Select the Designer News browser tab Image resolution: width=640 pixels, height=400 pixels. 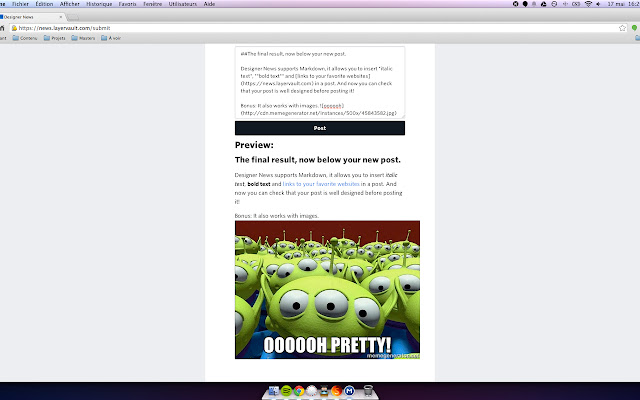[31, 17]
